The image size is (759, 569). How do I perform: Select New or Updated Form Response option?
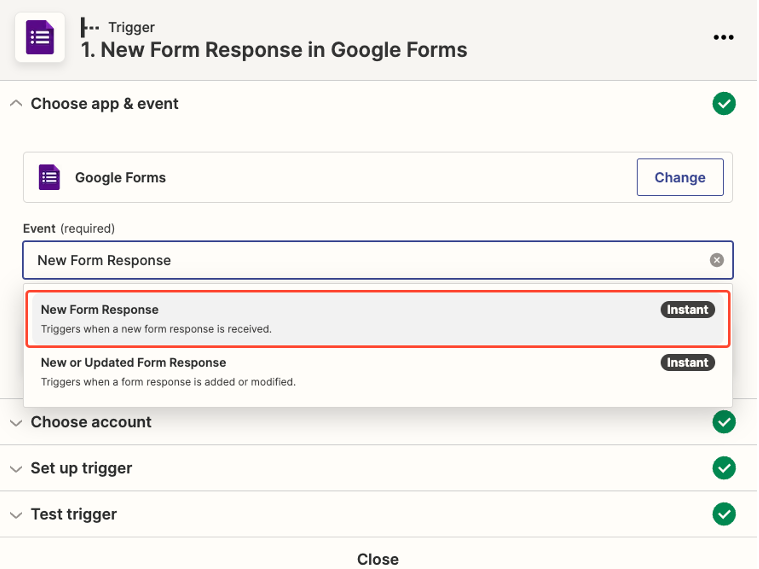click(378, 372)
